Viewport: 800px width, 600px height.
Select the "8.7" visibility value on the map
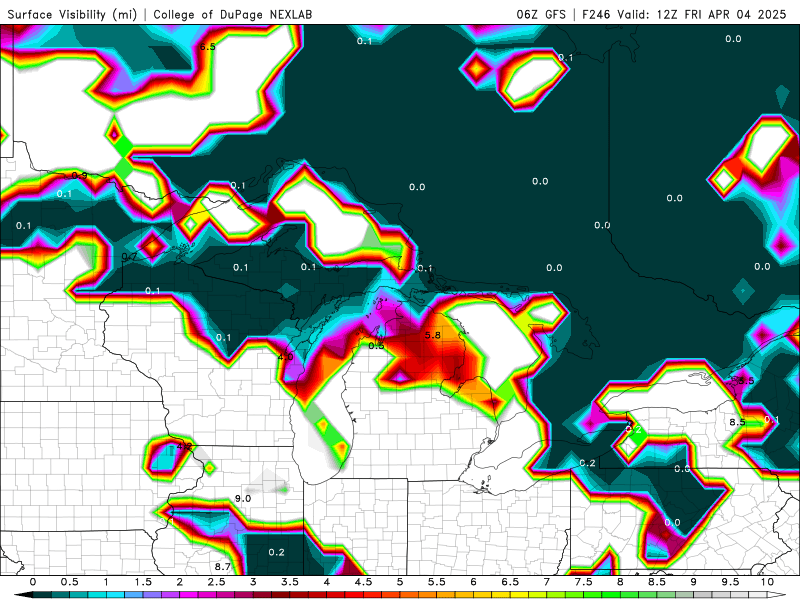(x=222, y=566)
